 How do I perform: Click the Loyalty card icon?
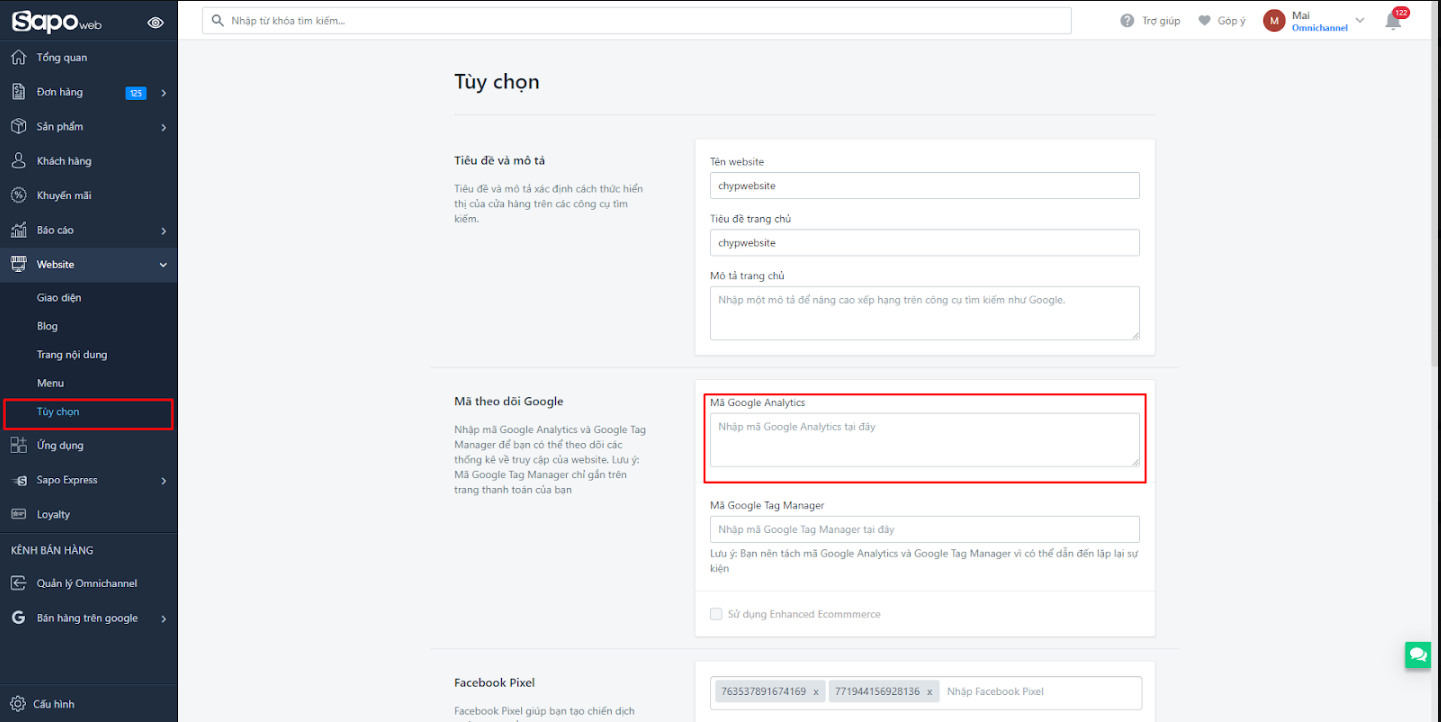[18, 514]
